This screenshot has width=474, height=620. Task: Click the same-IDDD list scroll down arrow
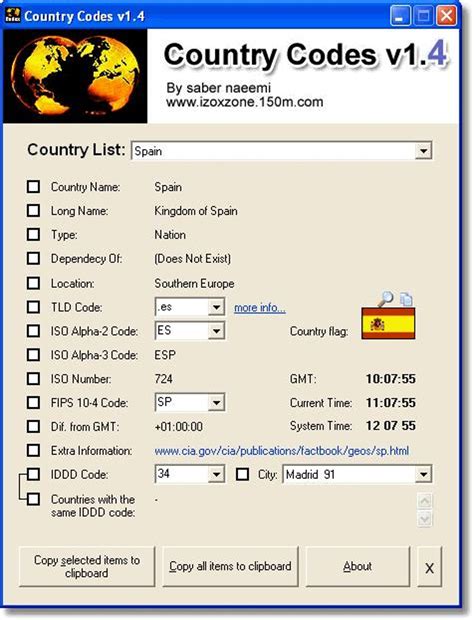(424, 518)
